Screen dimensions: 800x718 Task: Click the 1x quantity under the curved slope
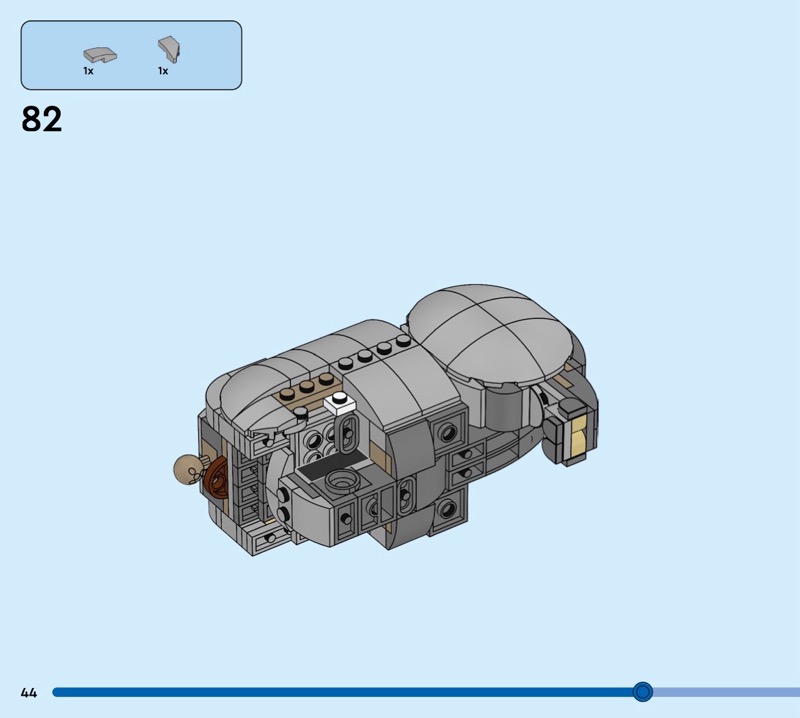tap(88, 72)
